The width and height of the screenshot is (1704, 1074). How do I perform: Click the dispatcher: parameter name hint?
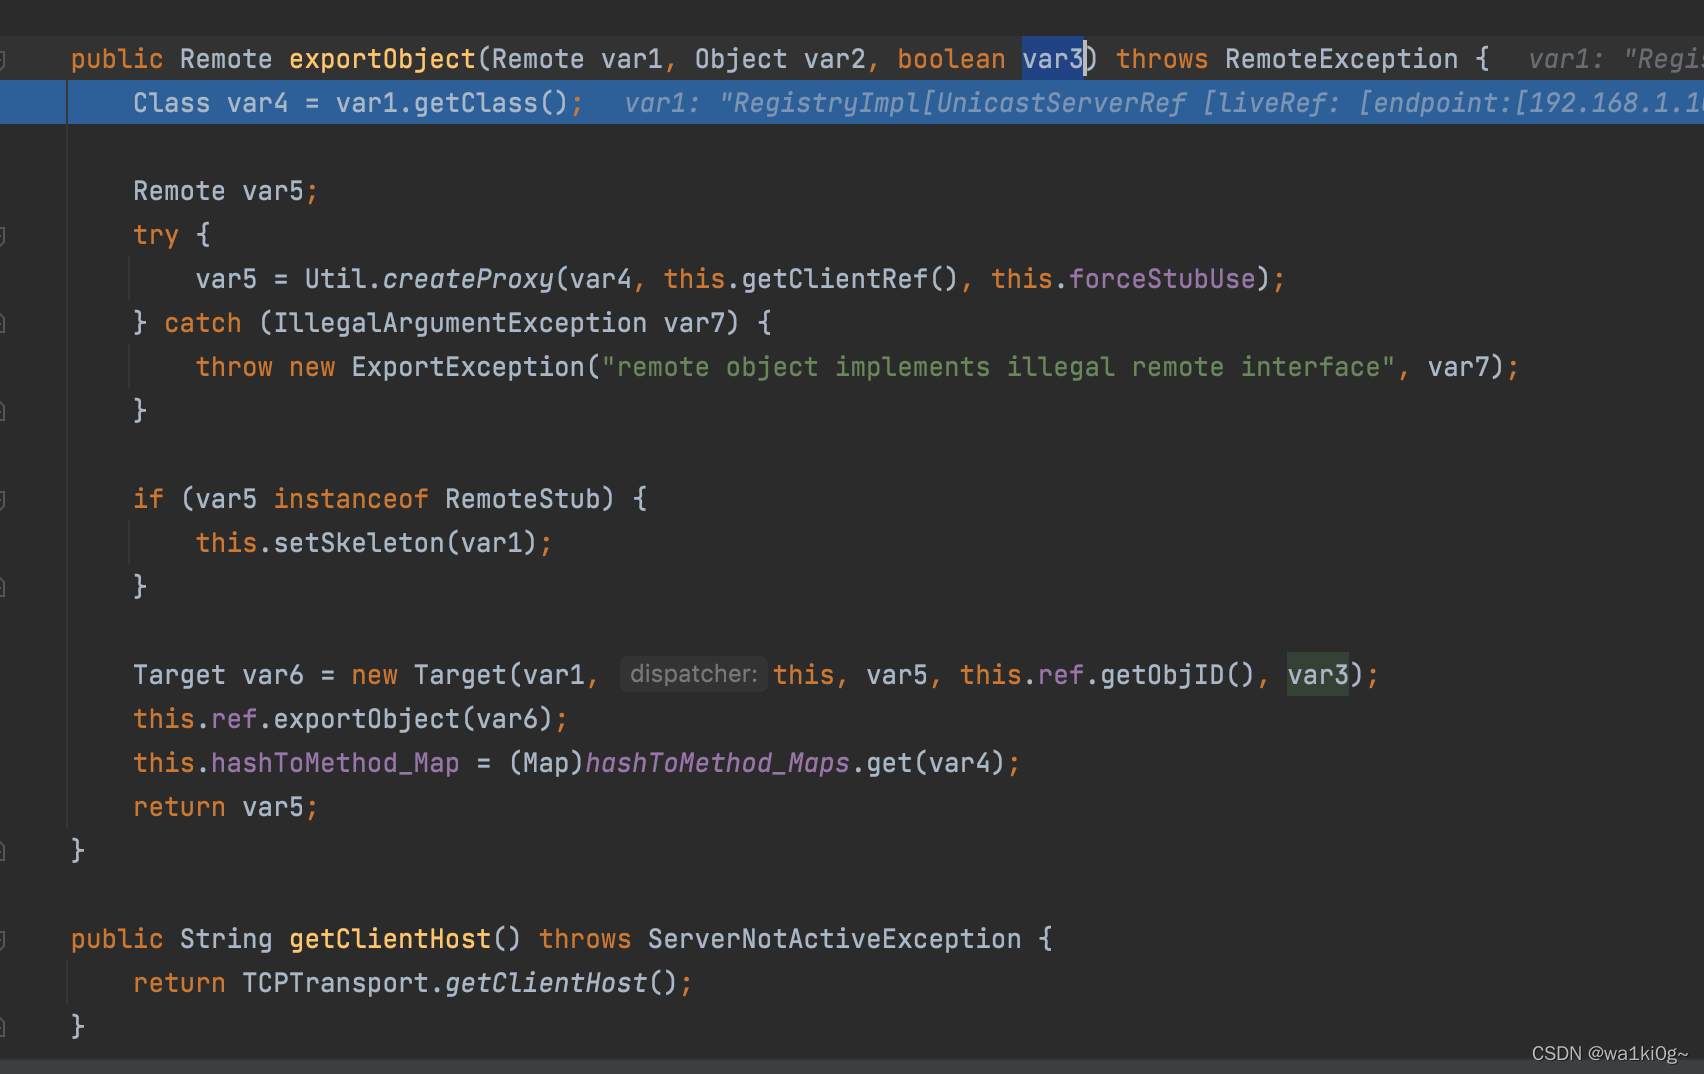click(693, 674)
